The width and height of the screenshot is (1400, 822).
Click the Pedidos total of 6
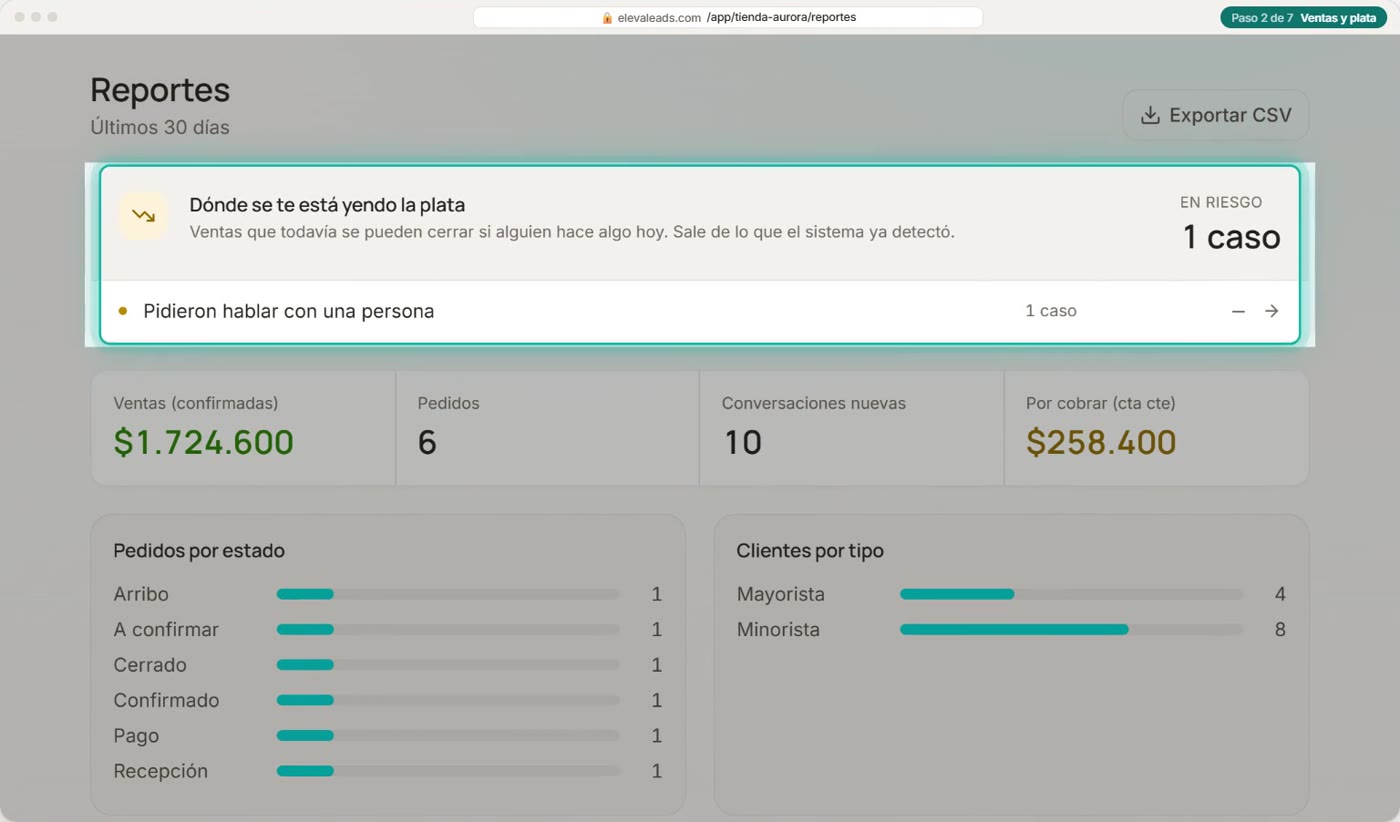tap(427, 442)
